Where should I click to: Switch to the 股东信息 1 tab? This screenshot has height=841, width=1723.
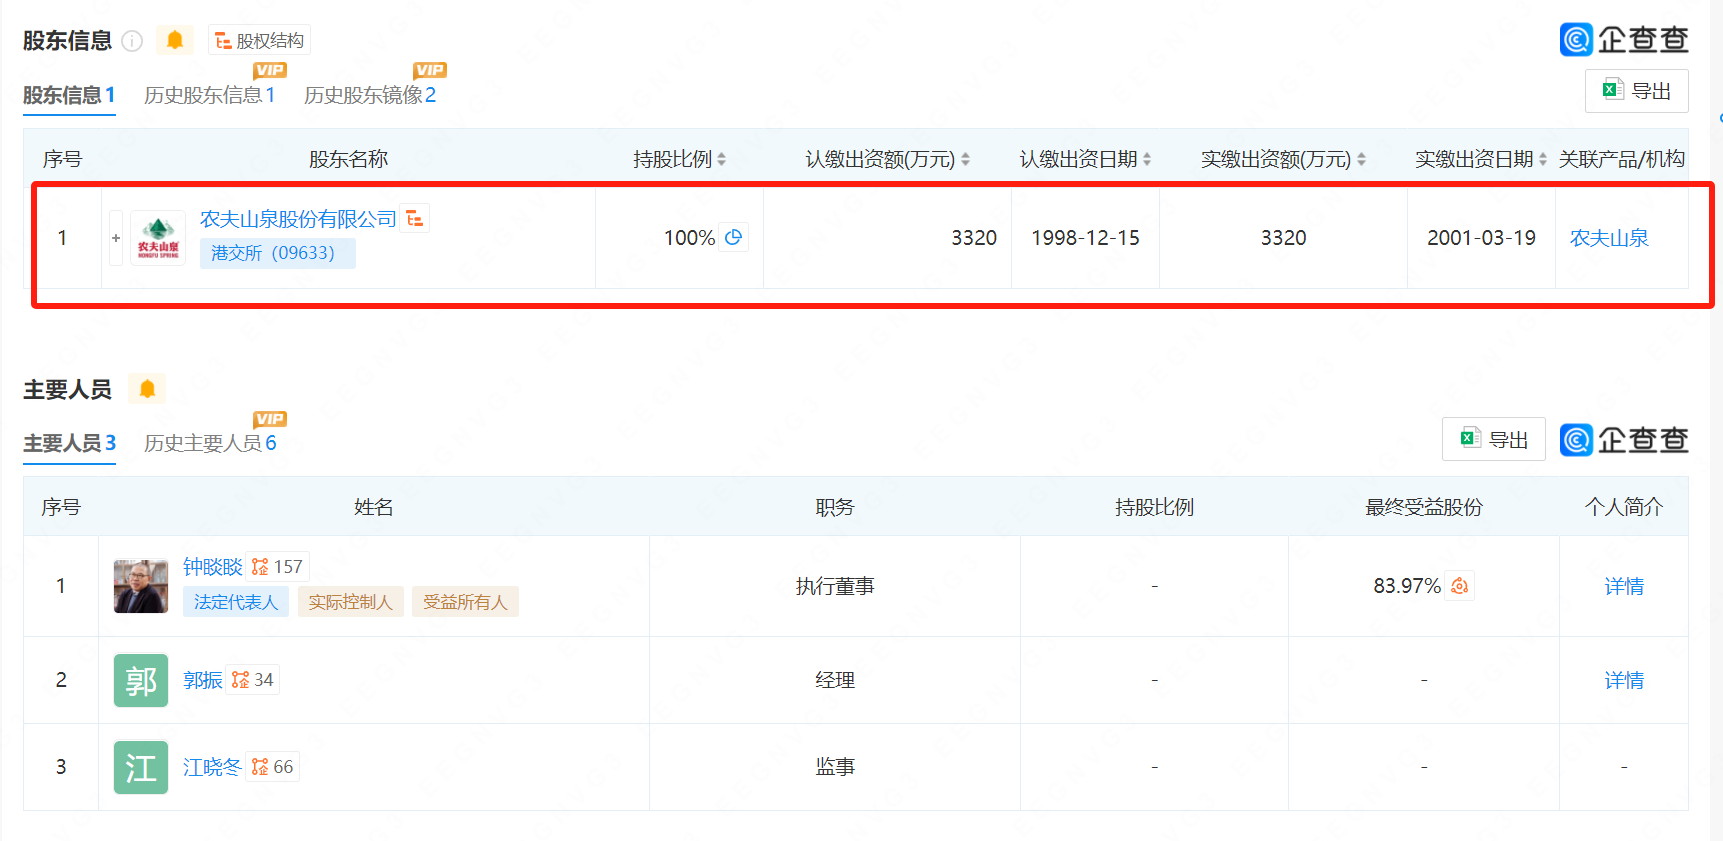(x=69, y=95)
